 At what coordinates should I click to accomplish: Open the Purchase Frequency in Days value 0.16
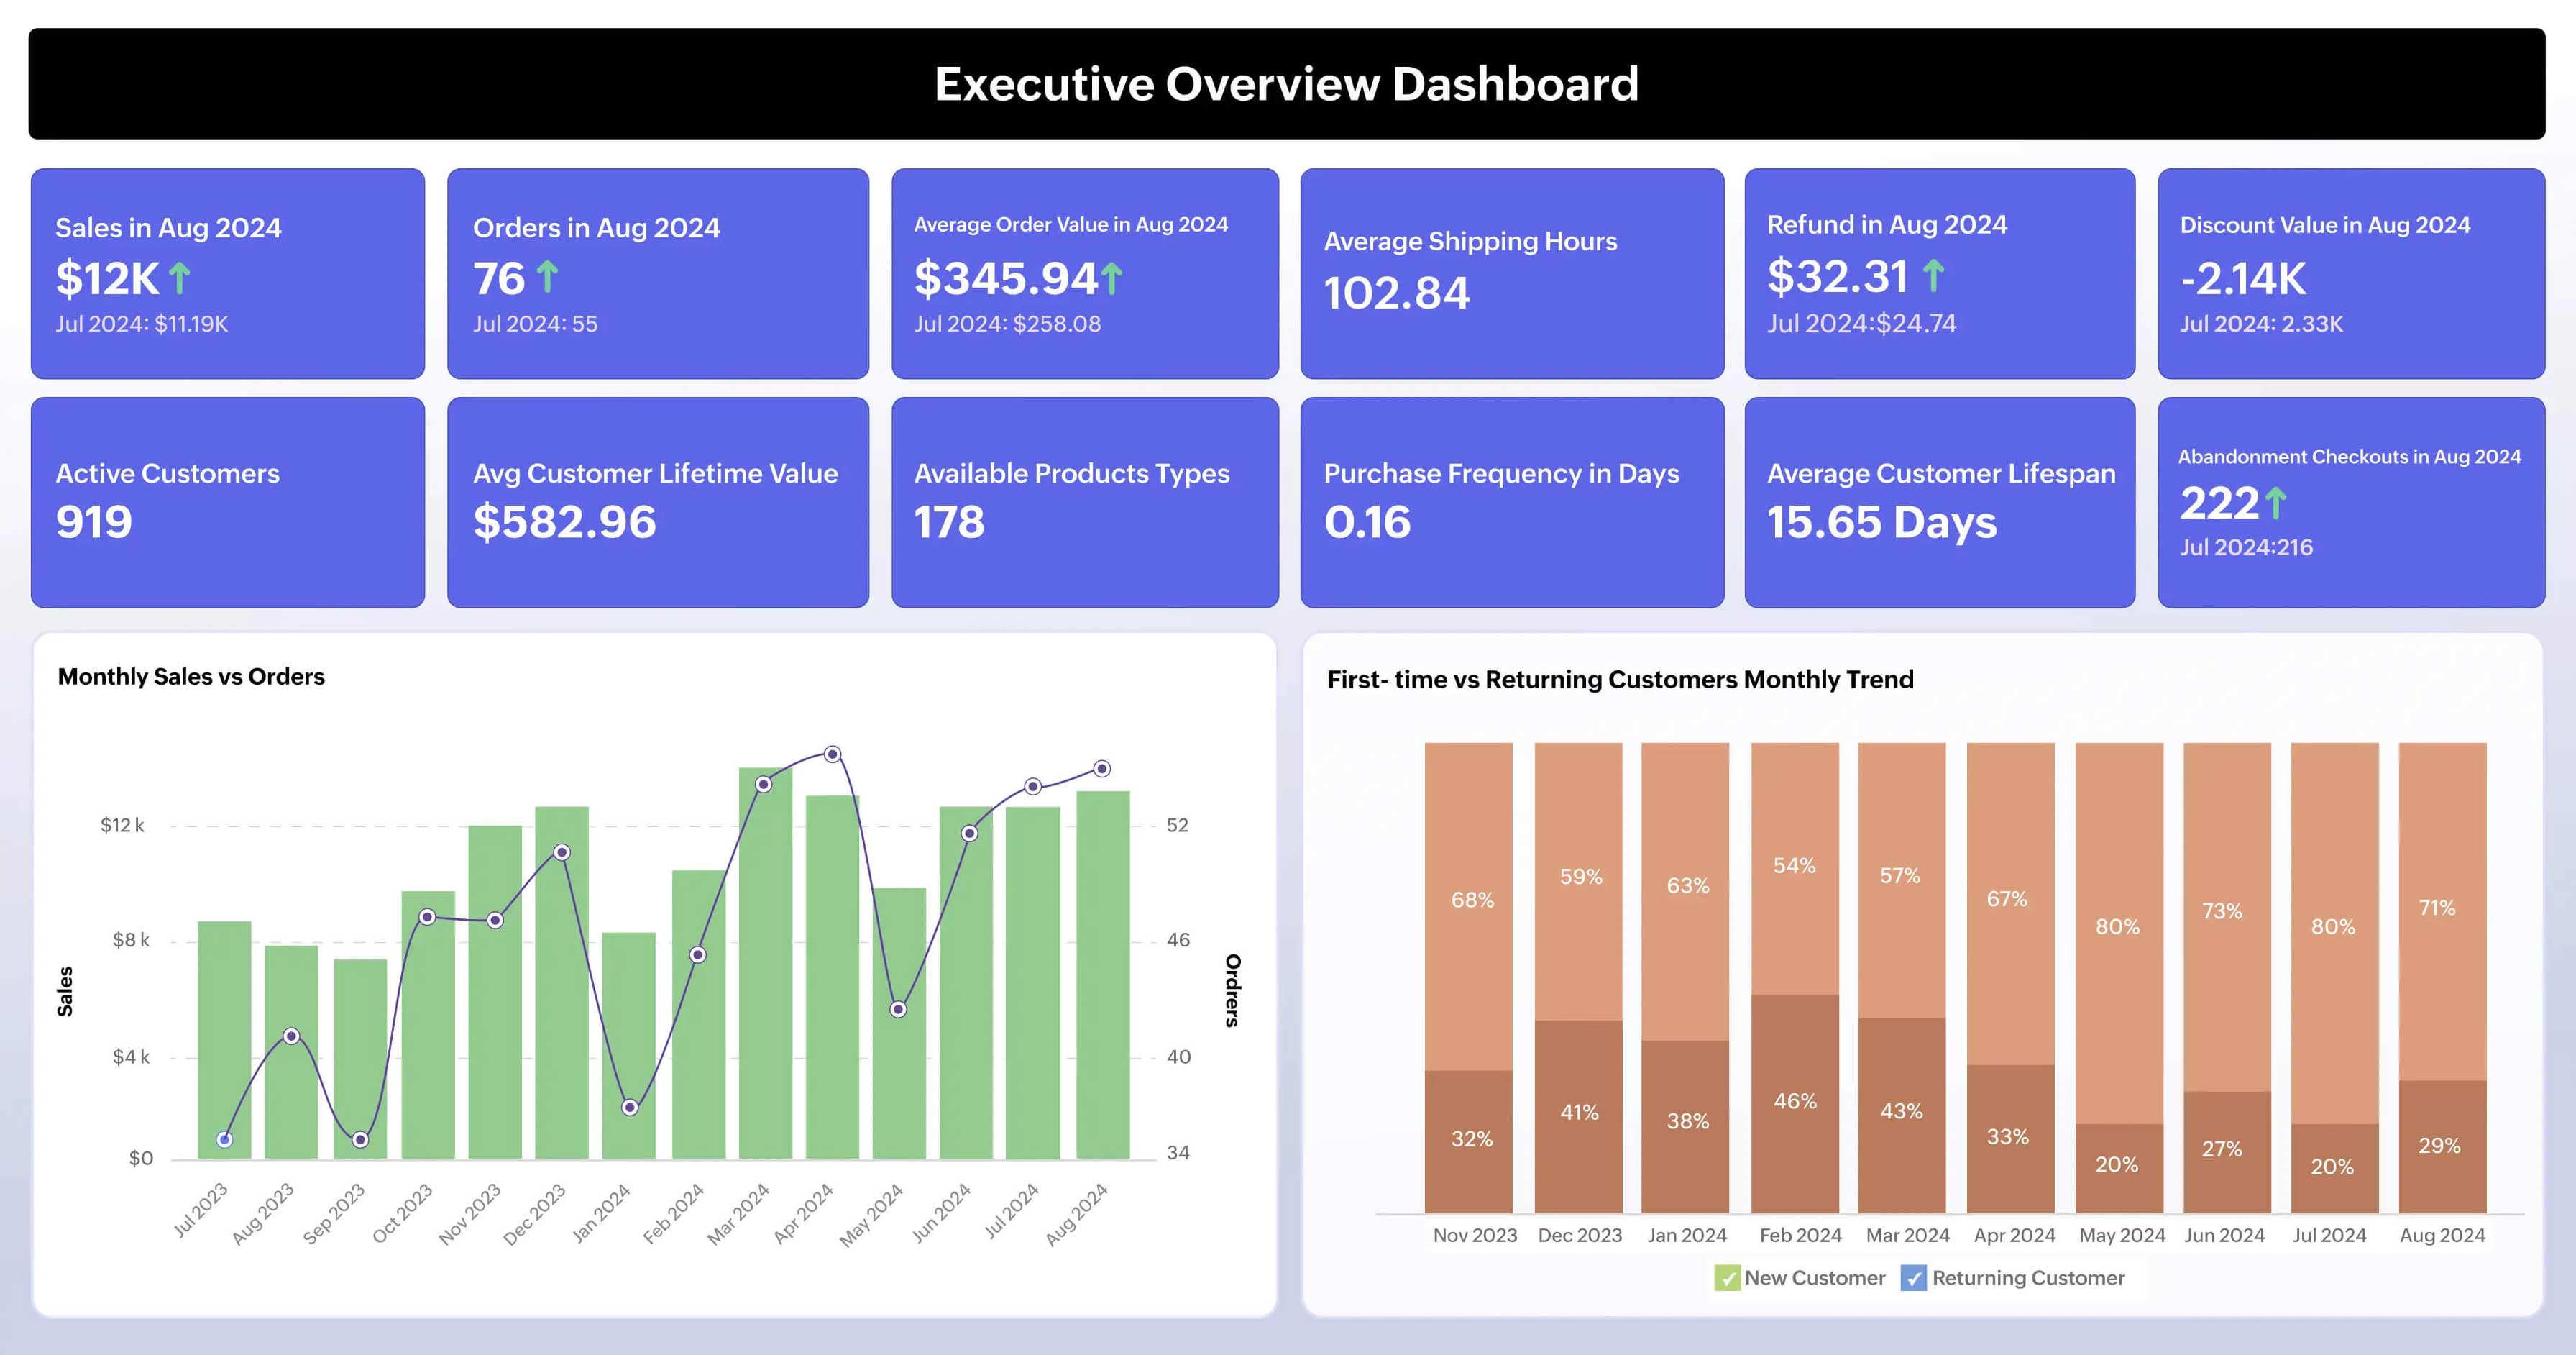1367,522
